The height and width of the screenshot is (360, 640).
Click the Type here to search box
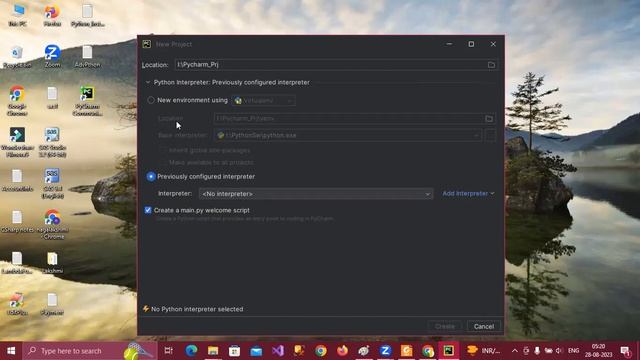coord(90,351)
